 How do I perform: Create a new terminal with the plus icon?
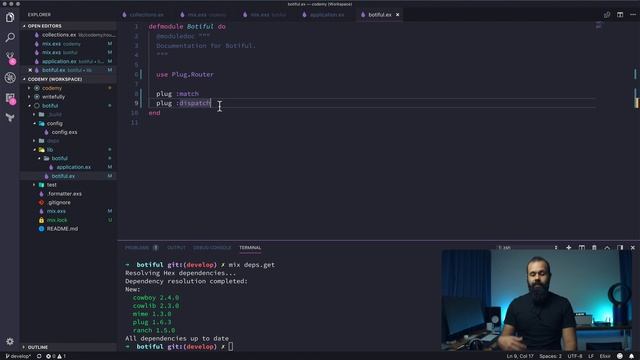[569, 248]
